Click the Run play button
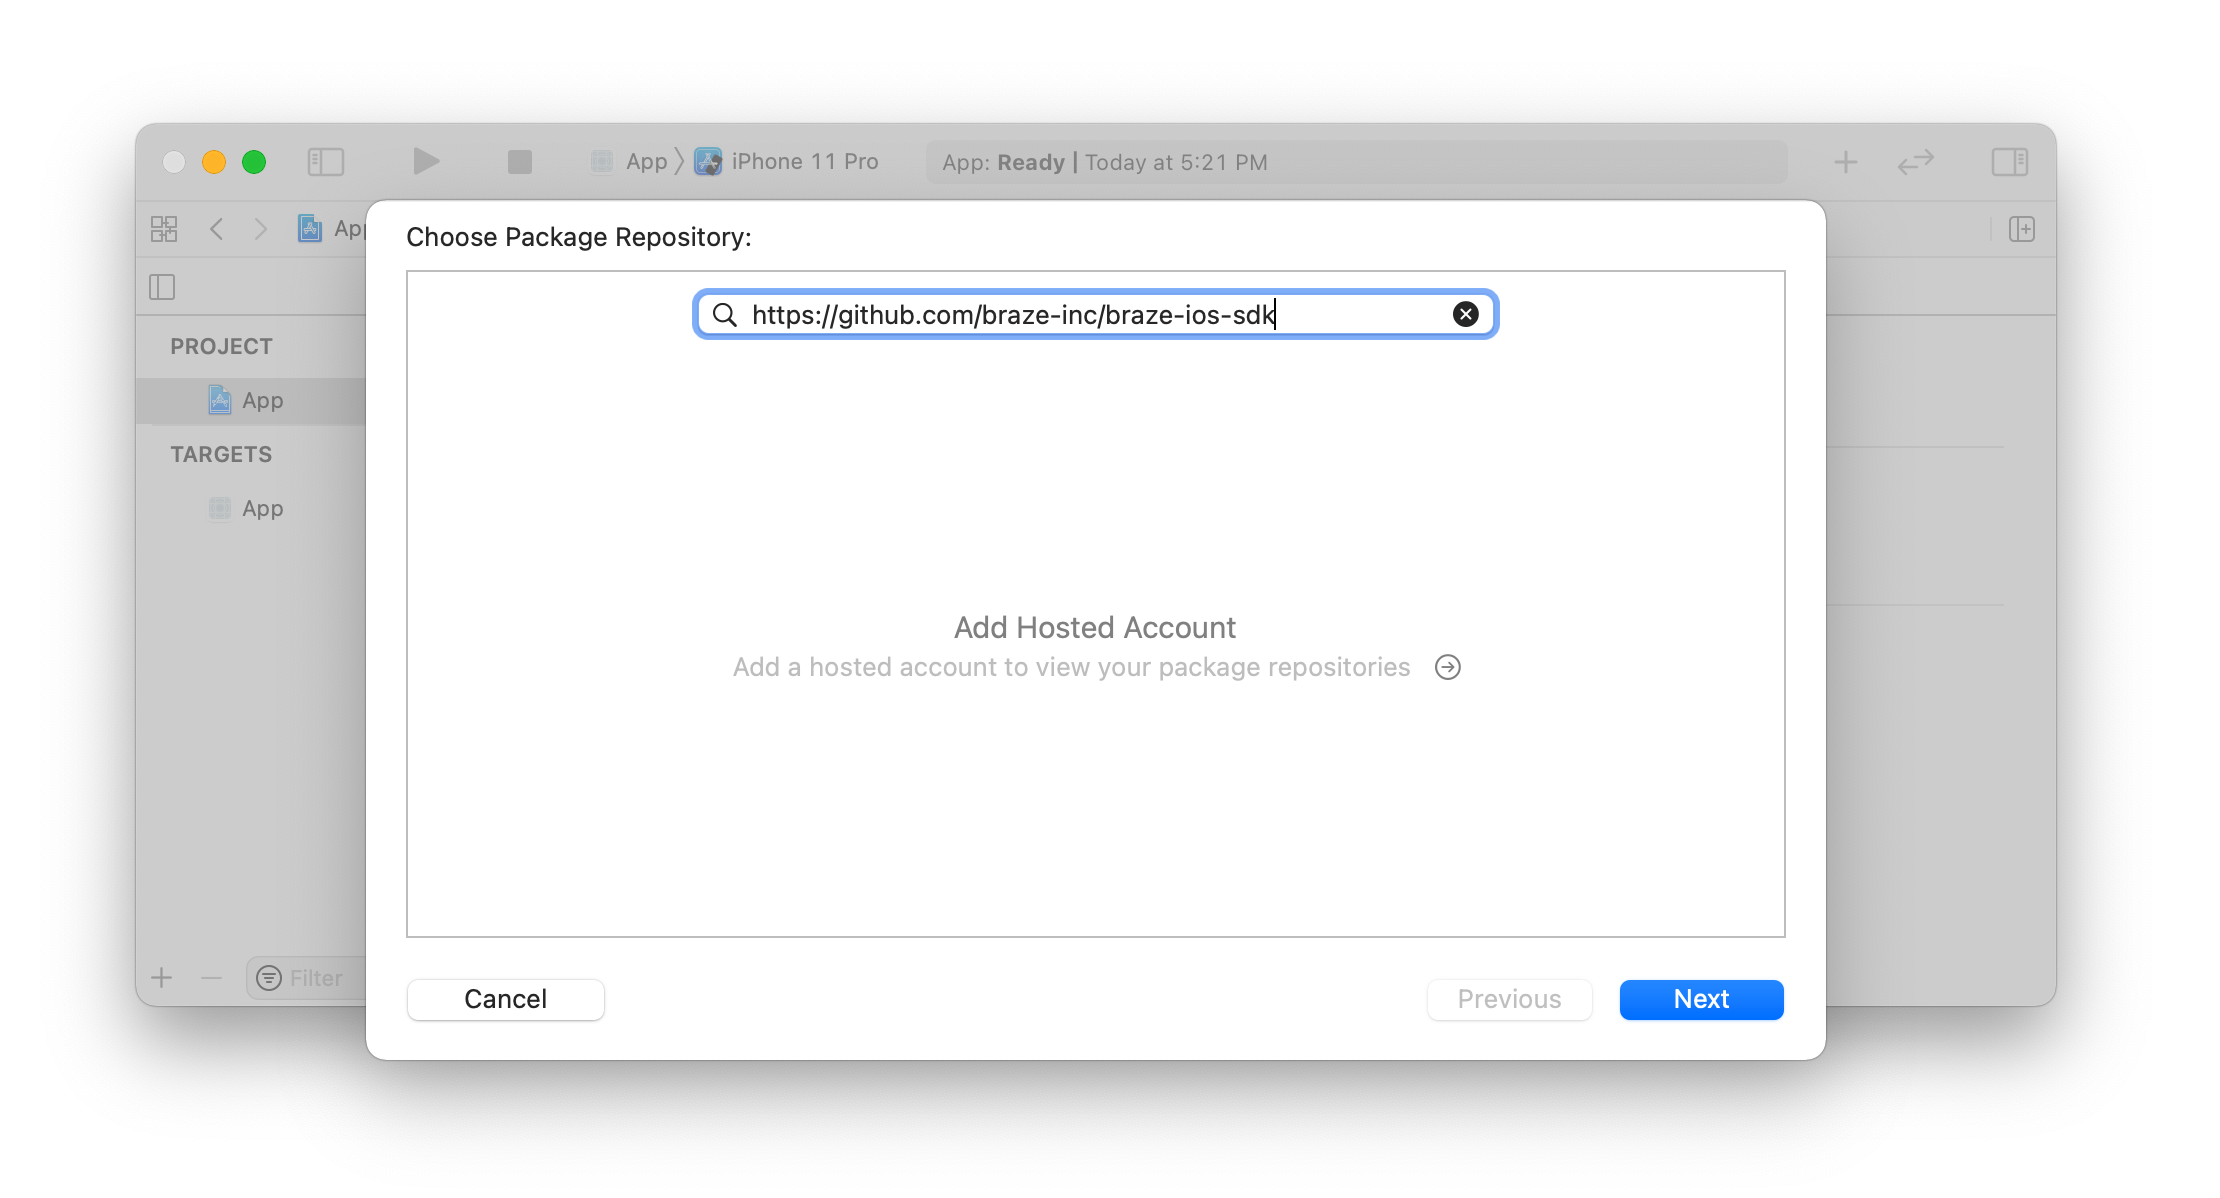 [426, 161]
